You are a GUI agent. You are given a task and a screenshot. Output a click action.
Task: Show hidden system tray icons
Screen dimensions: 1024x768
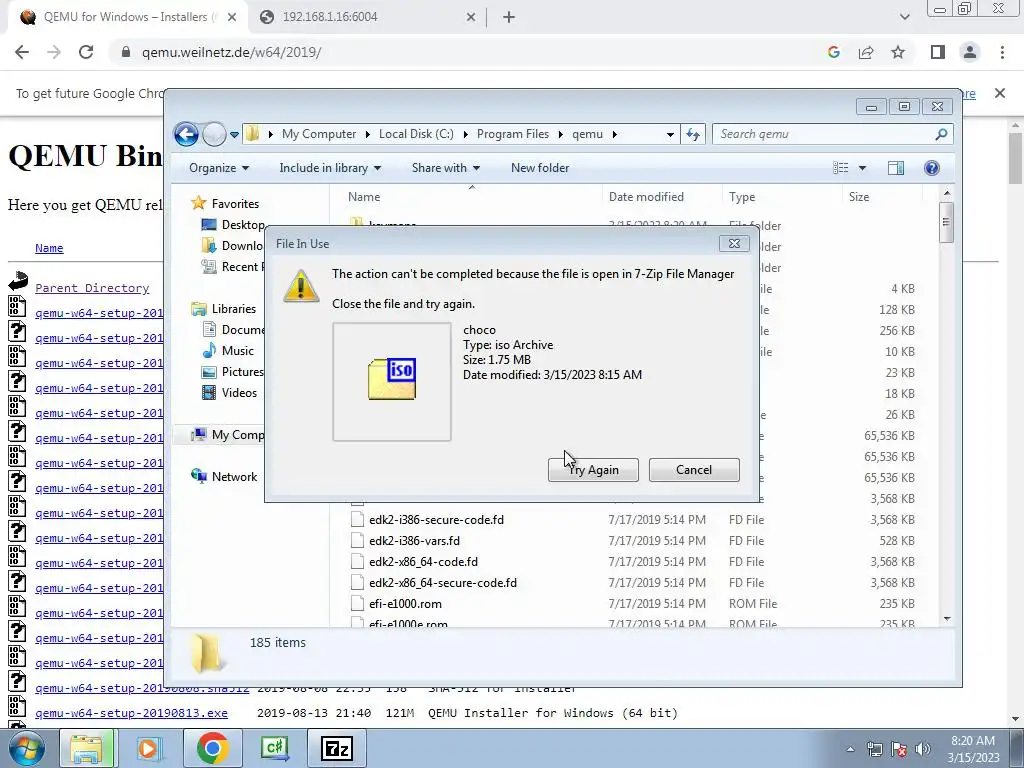click(850, 749)
